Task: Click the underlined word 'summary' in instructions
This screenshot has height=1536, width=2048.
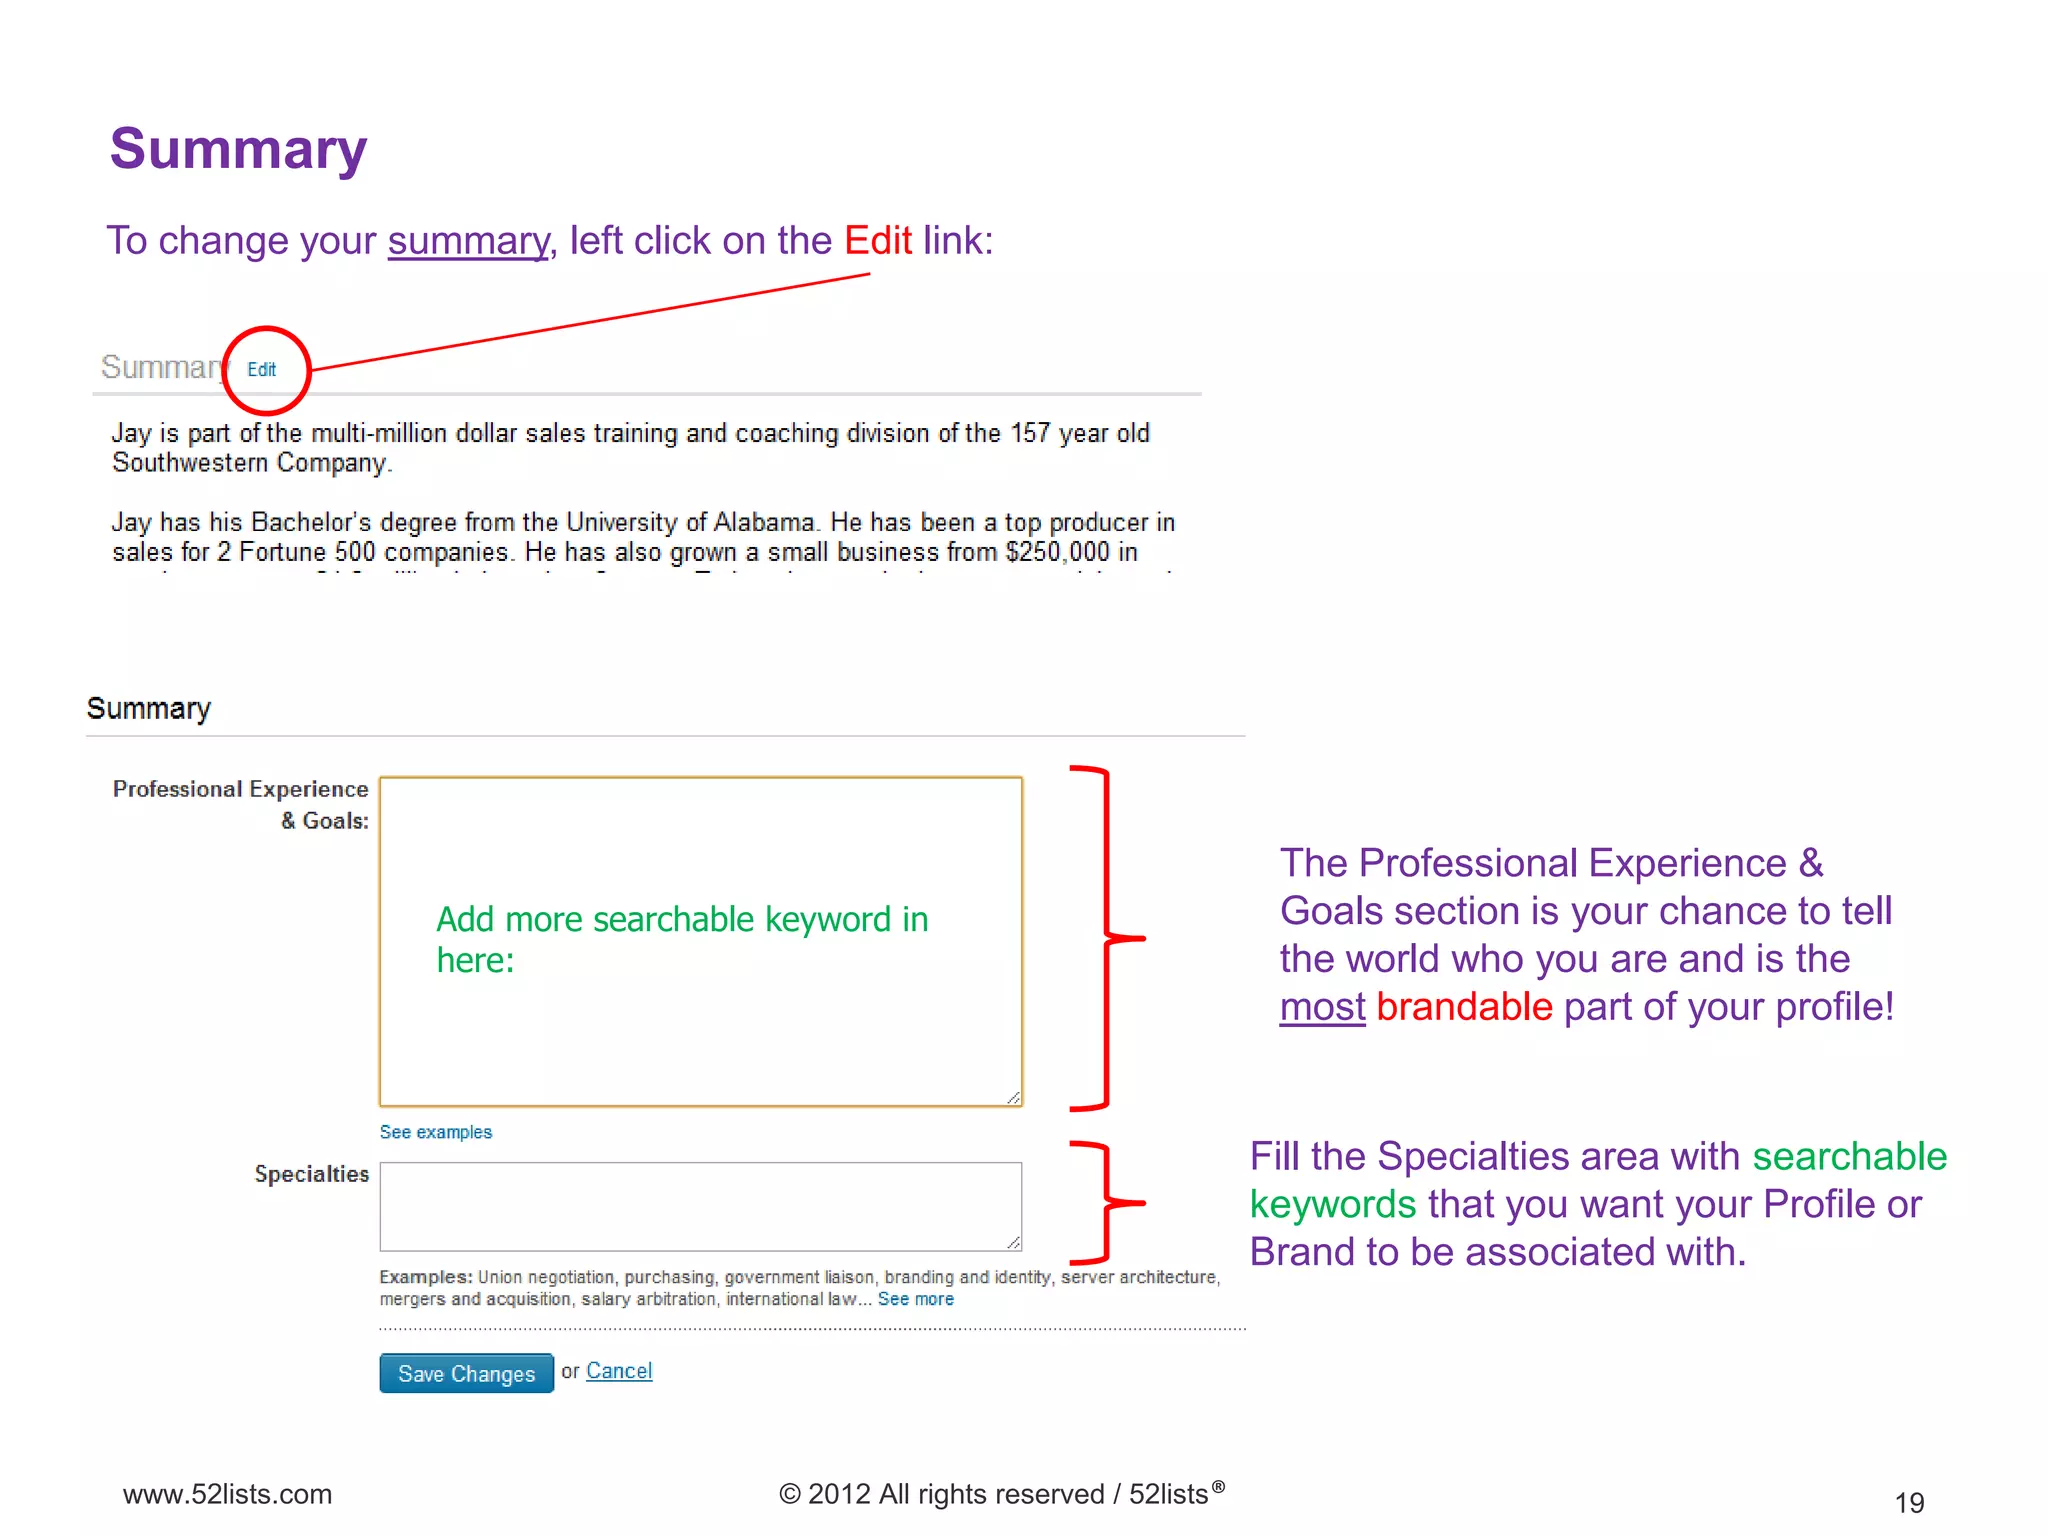Action: click(468, 241)
